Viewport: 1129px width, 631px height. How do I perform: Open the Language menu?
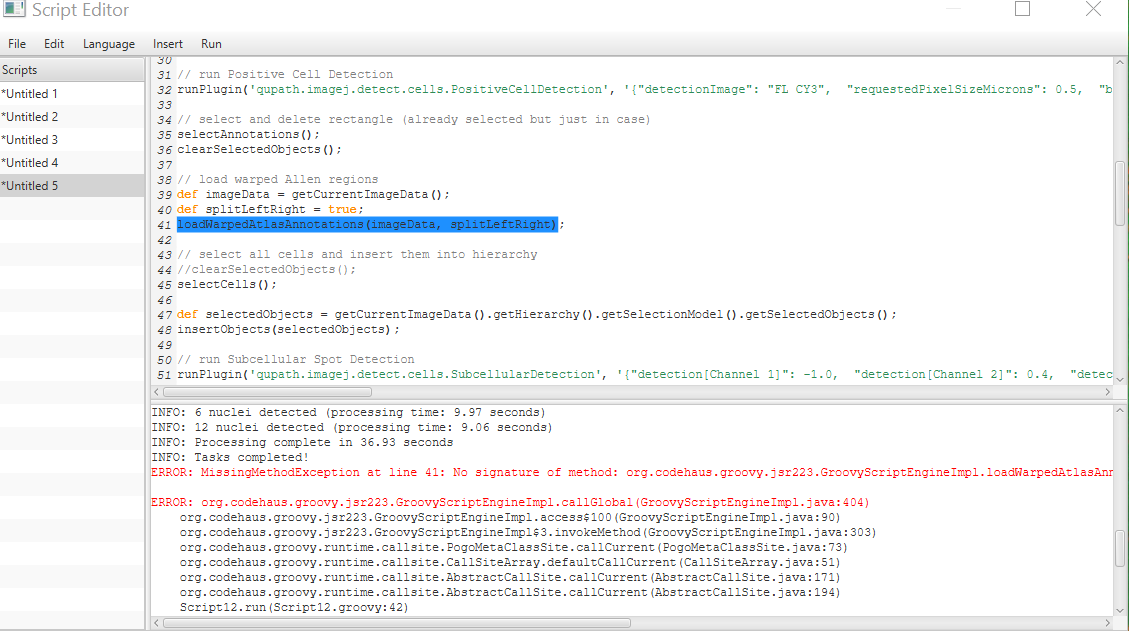pyautogui.click(x=108, y=43)
